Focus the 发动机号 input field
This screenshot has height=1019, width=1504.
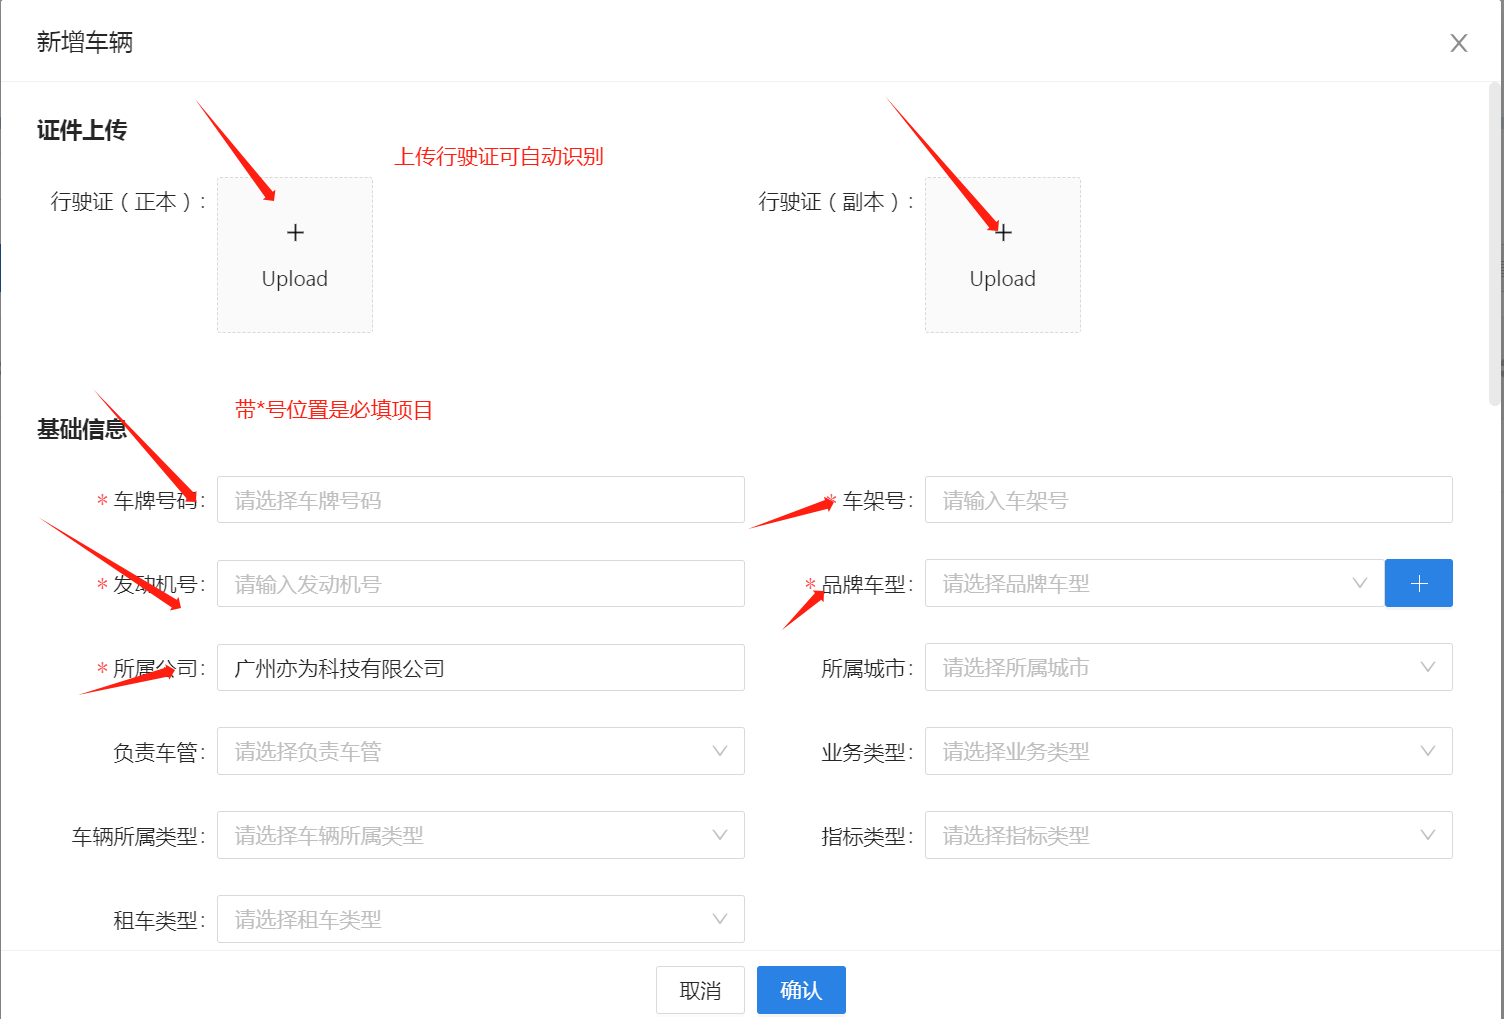(x=480, y=584)
